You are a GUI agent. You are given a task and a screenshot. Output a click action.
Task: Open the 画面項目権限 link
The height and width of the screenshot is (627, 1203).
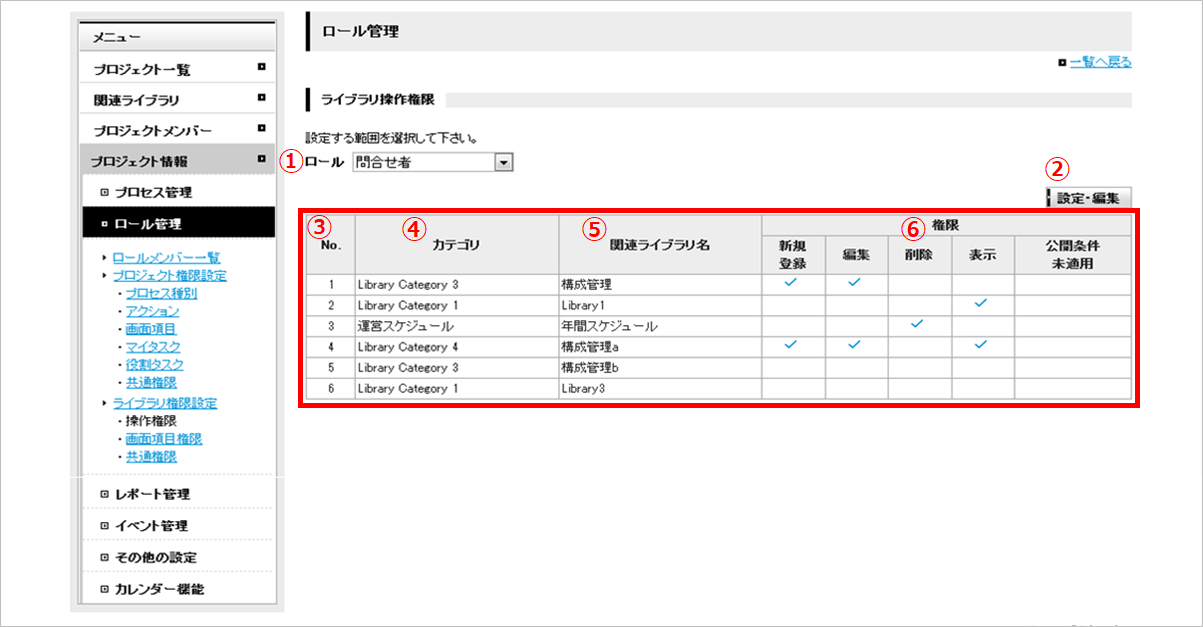164,439
